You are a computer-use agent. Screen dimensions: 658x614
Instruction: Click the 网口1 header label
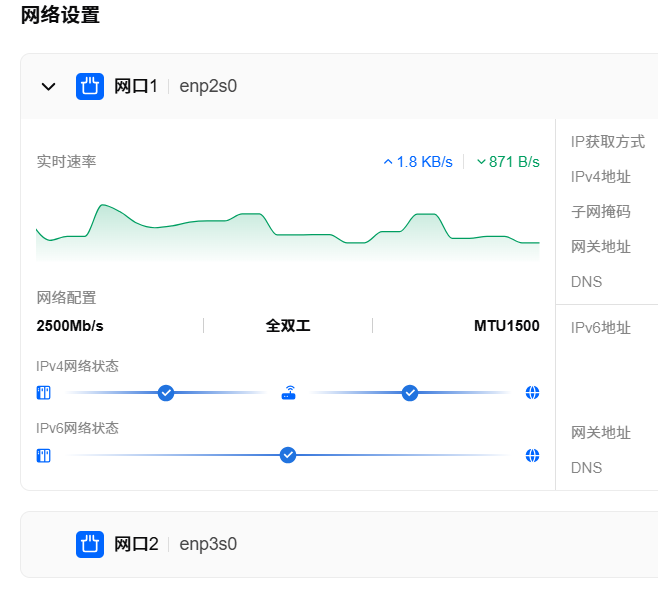point(136,86)
